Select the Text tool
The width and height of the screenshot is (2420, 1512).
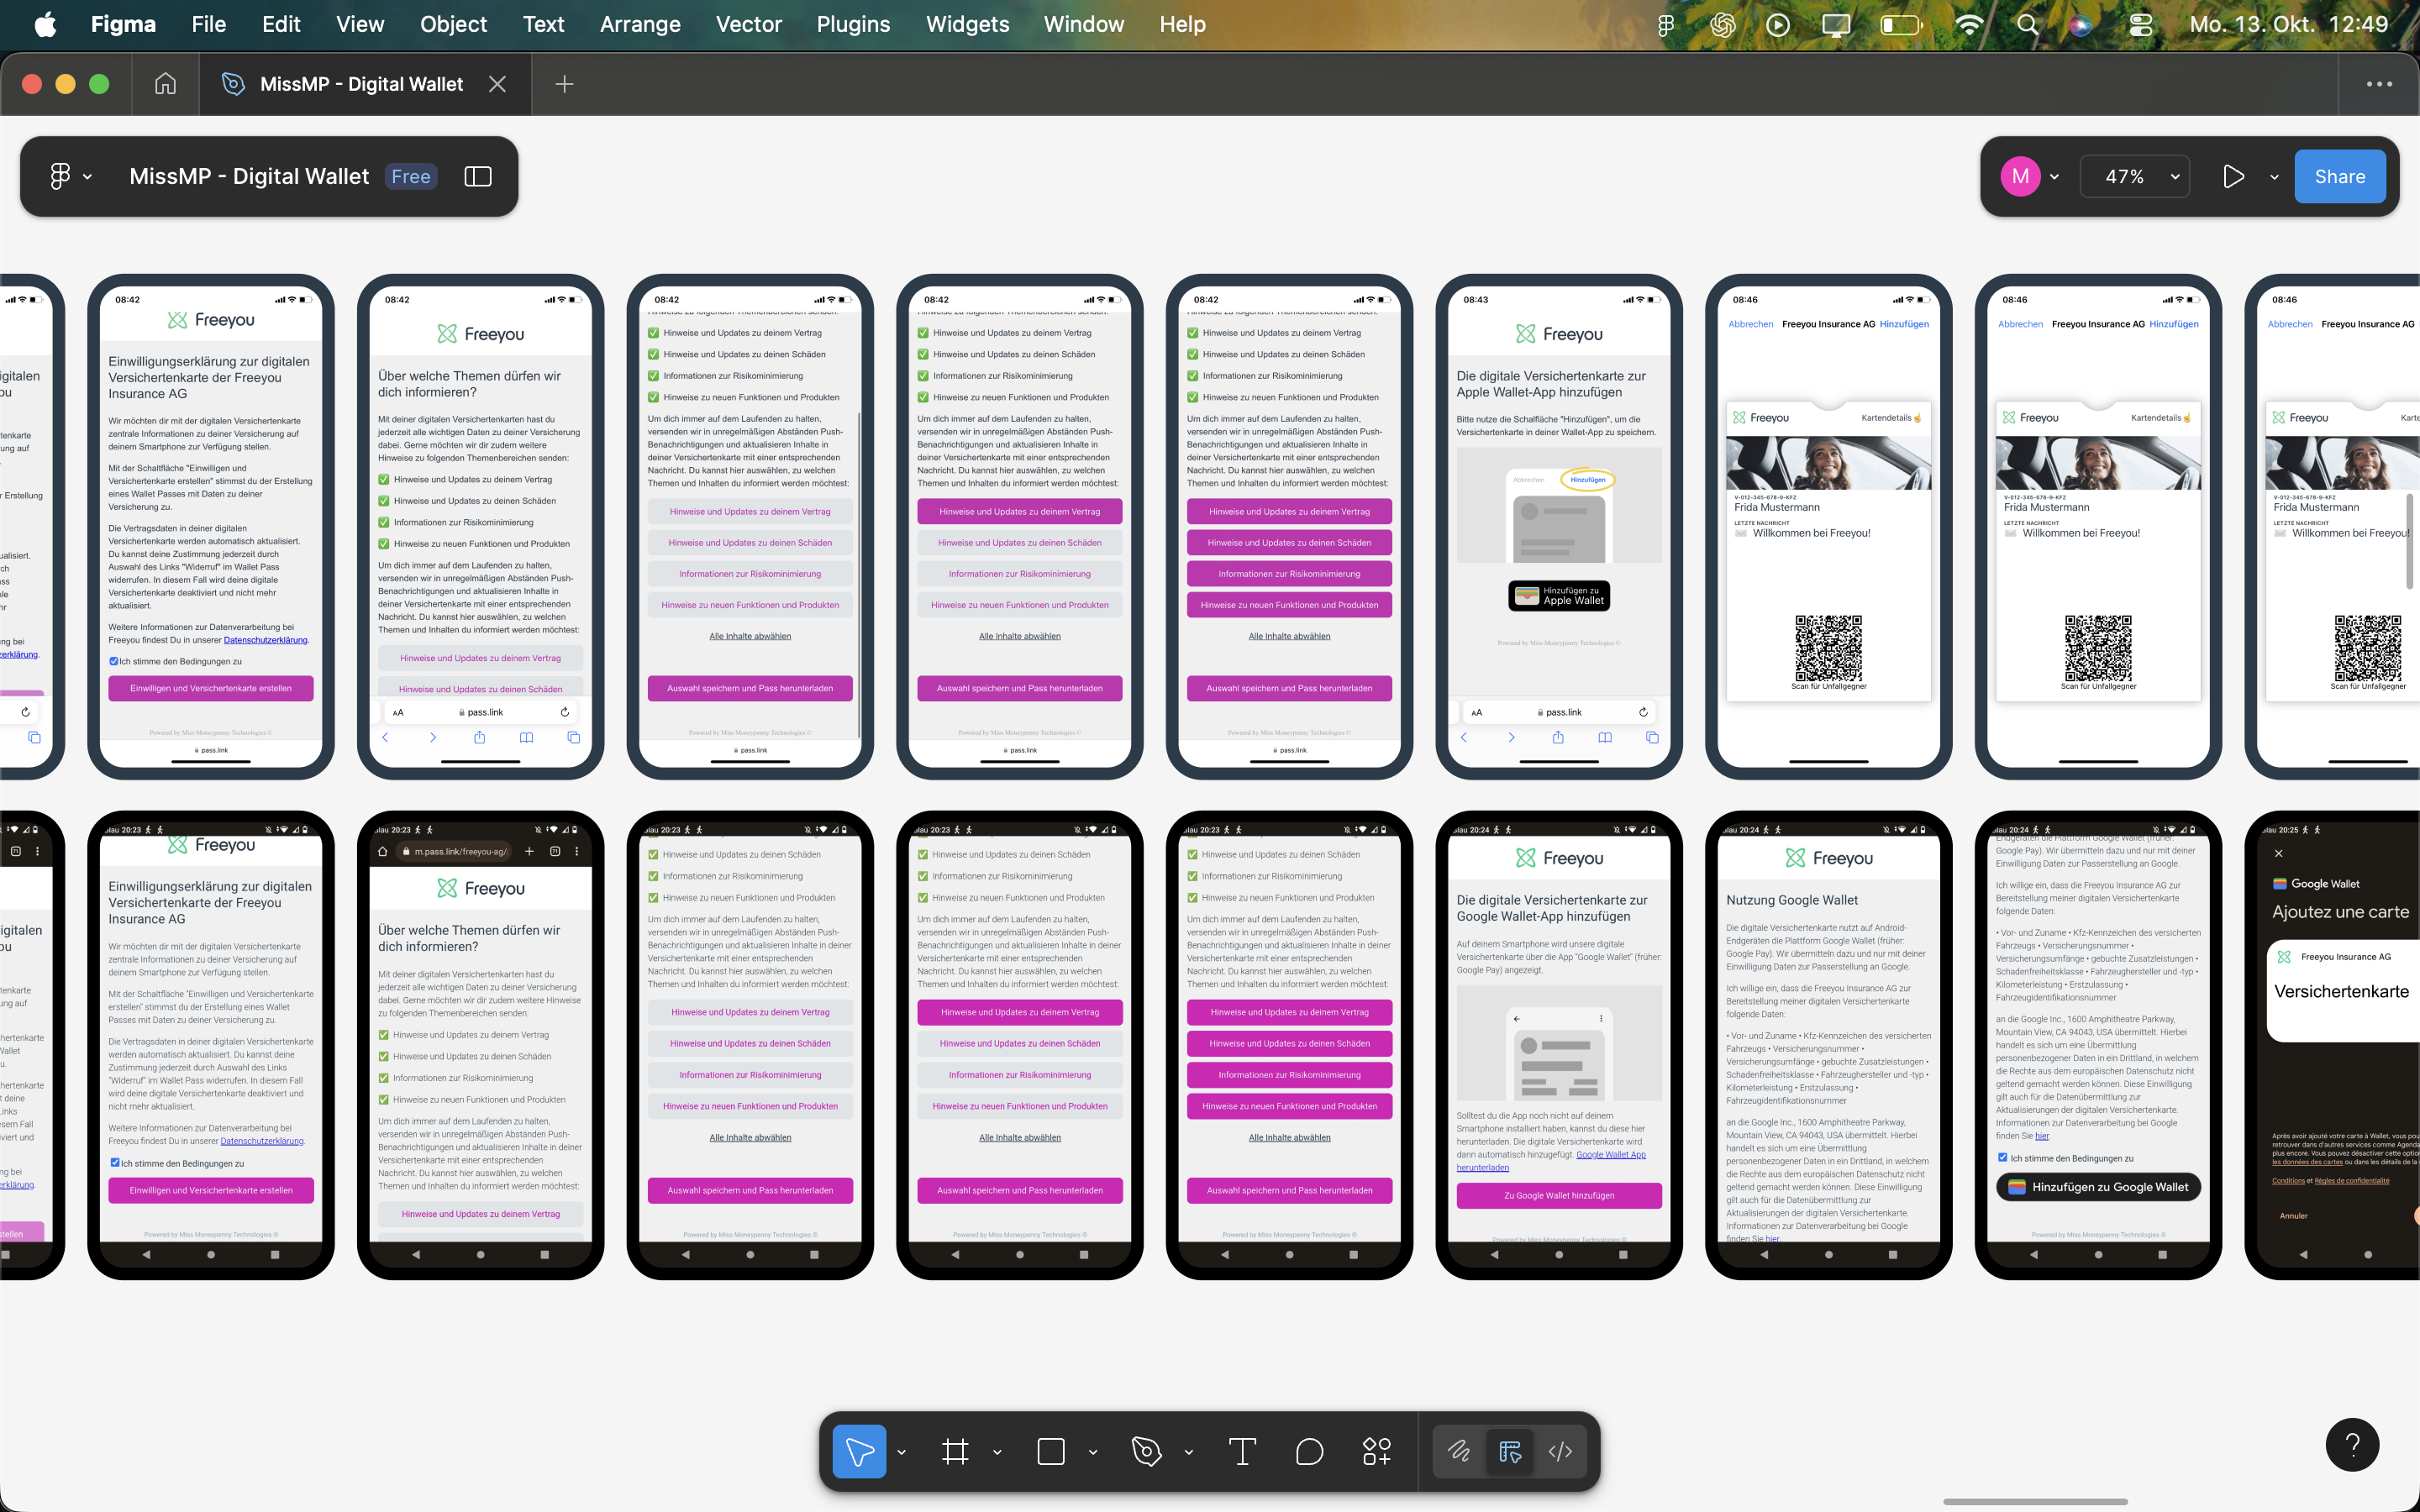1242,1451
